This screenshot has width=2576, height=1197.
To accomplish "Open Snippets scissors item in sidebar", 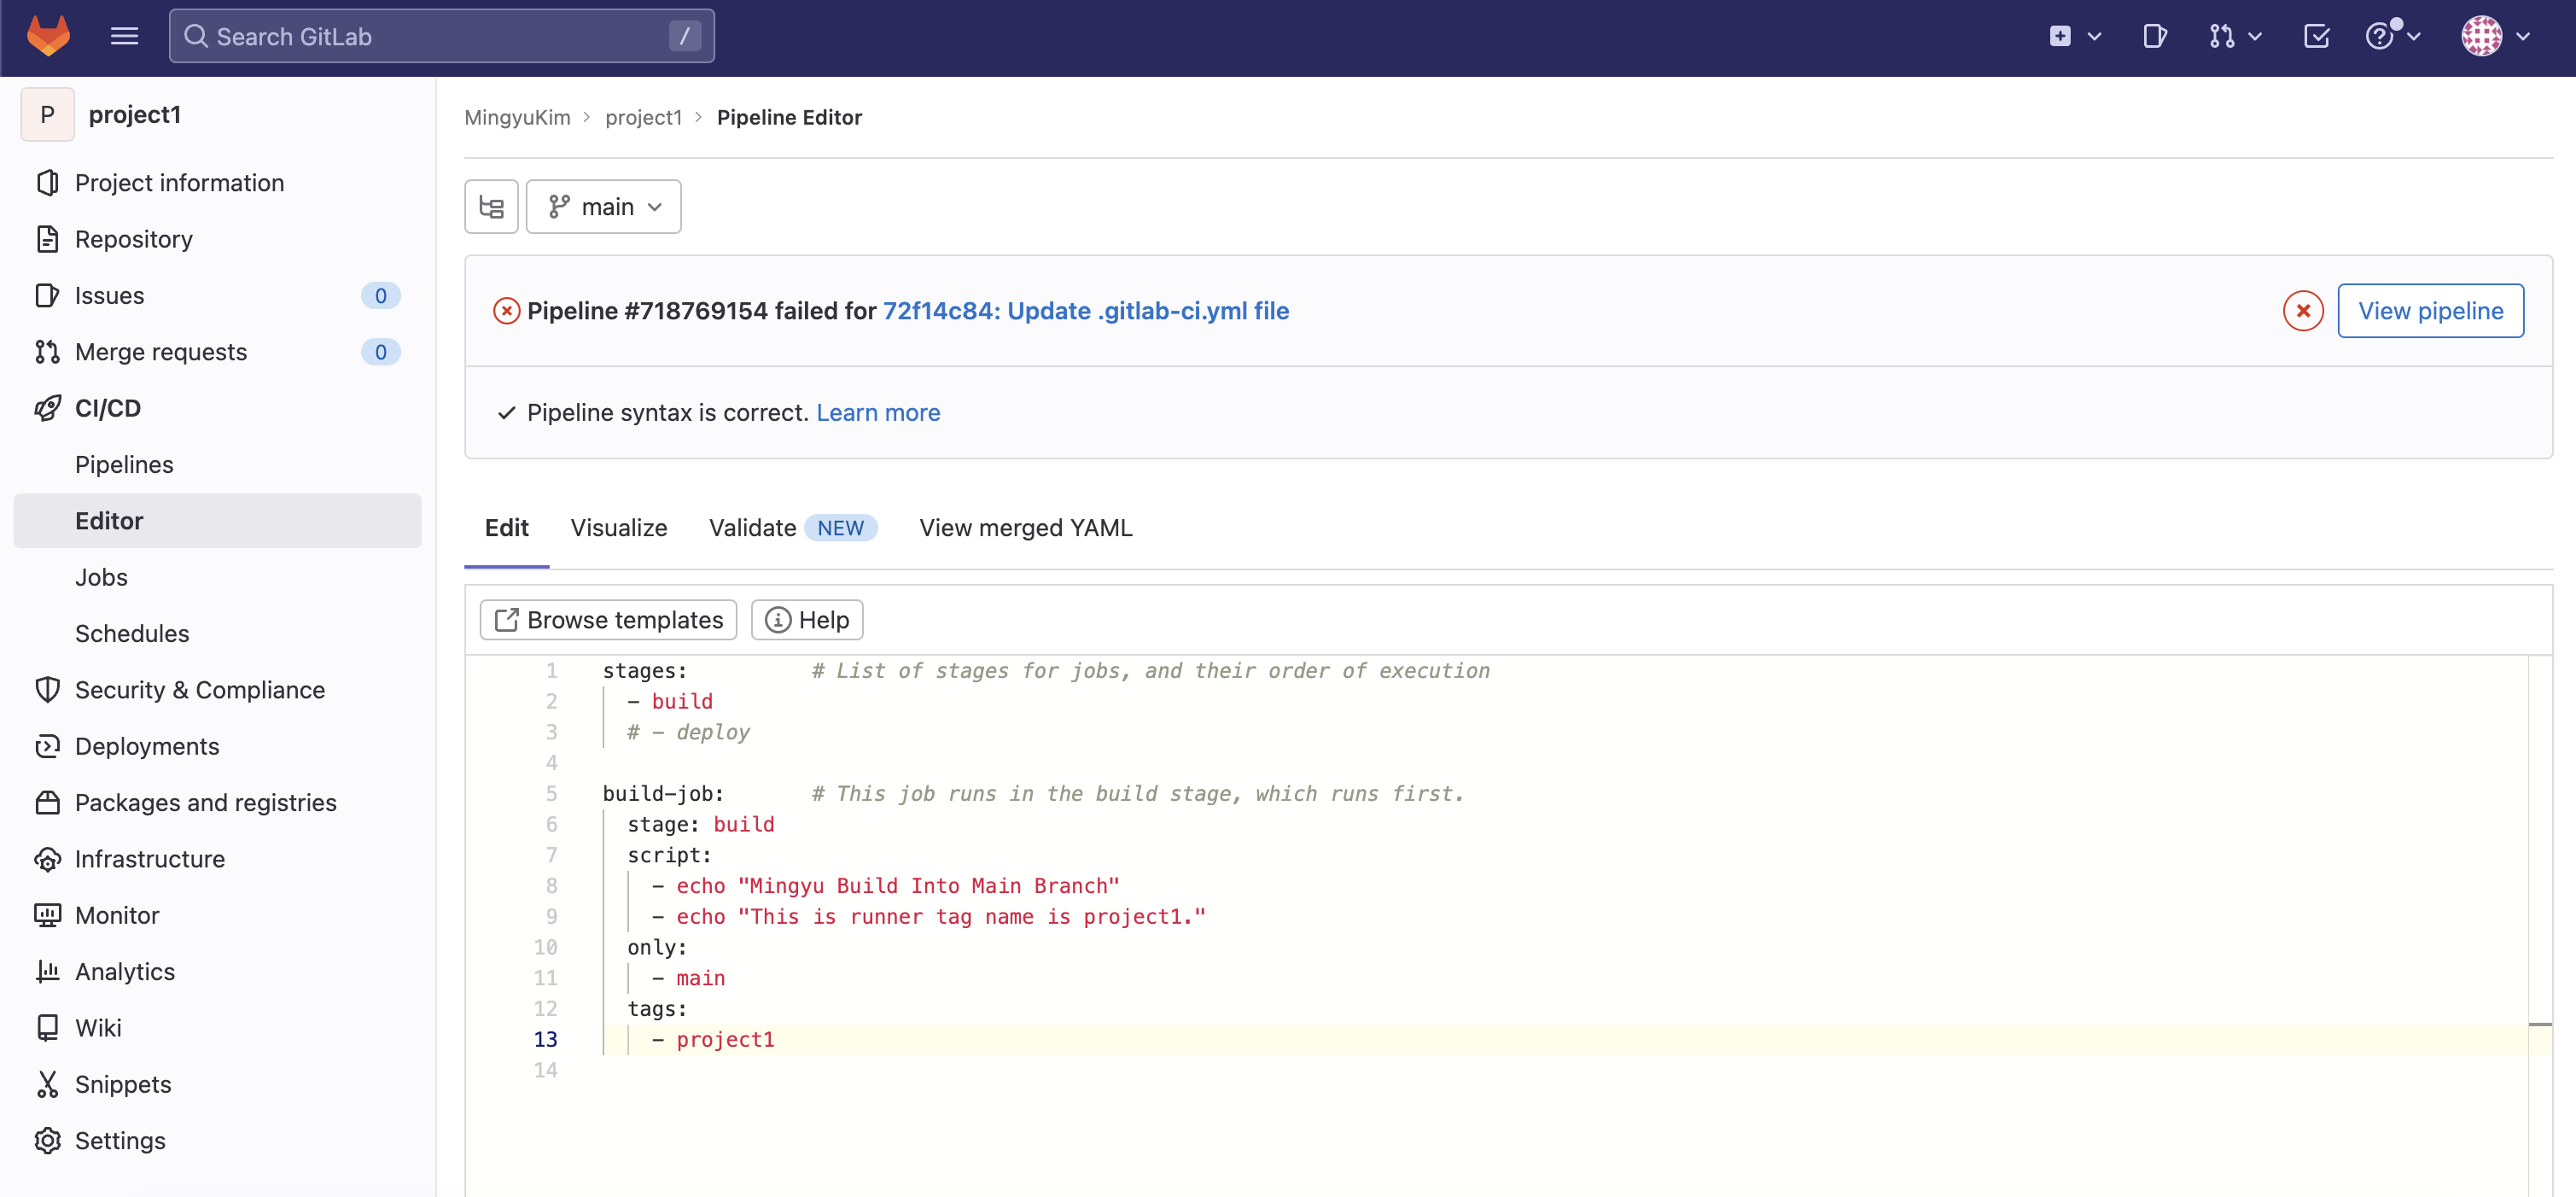I will coord(122,1084).
